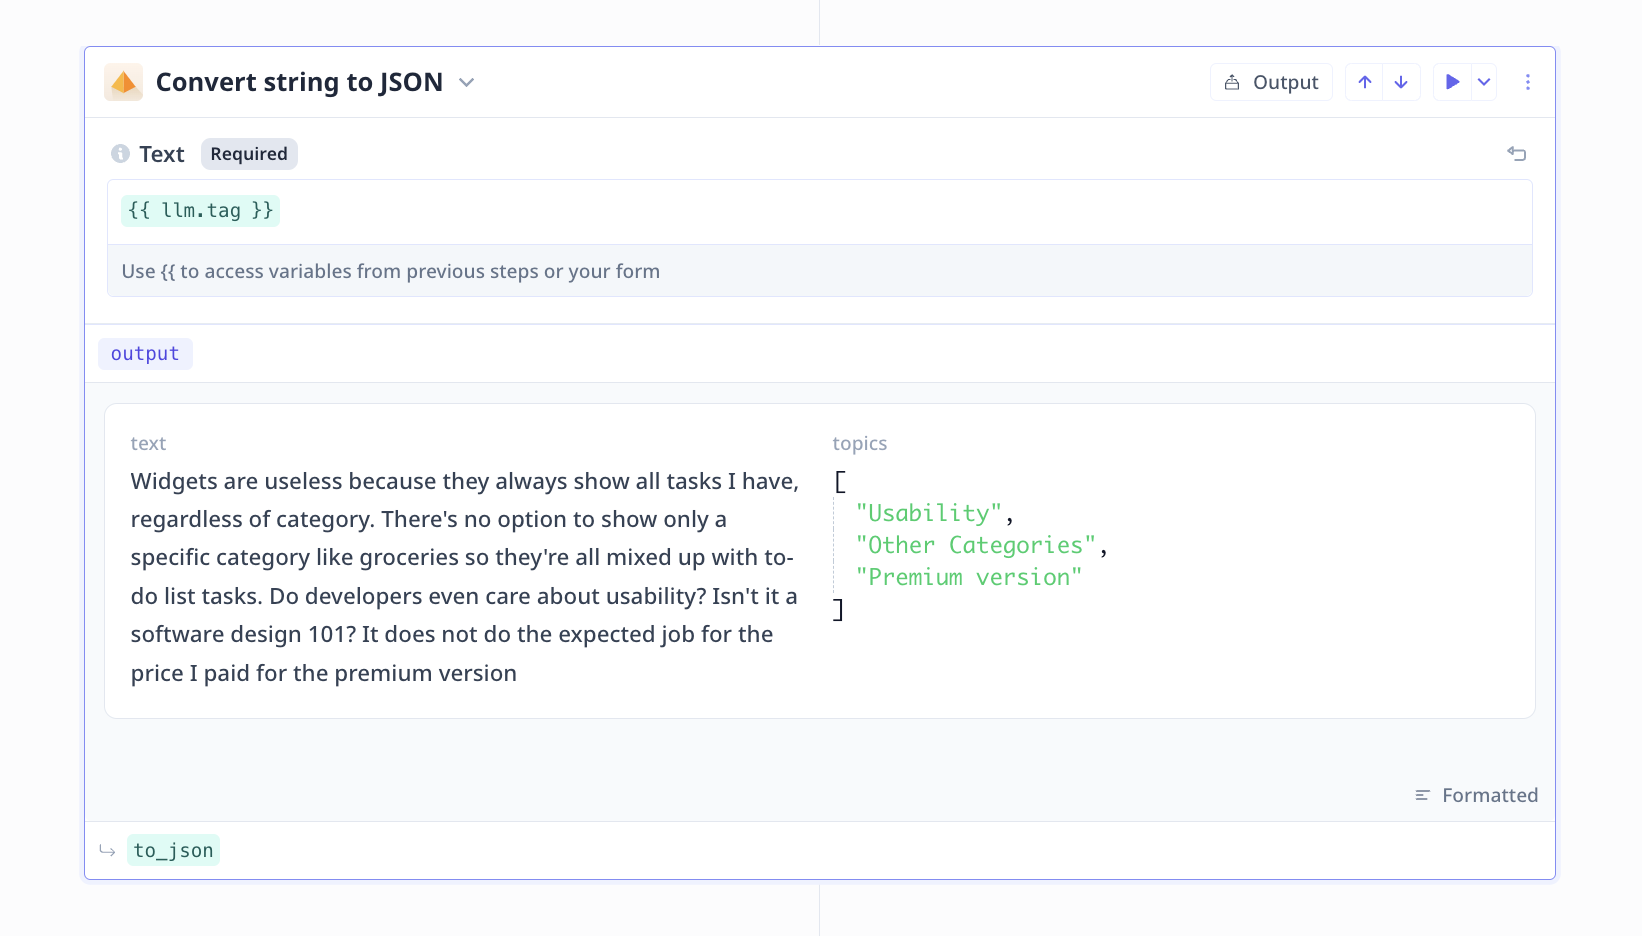Click the return arrow icon beside to_json
The height and width of the screenshot is (936, 1642).
[x=107, y=850]
